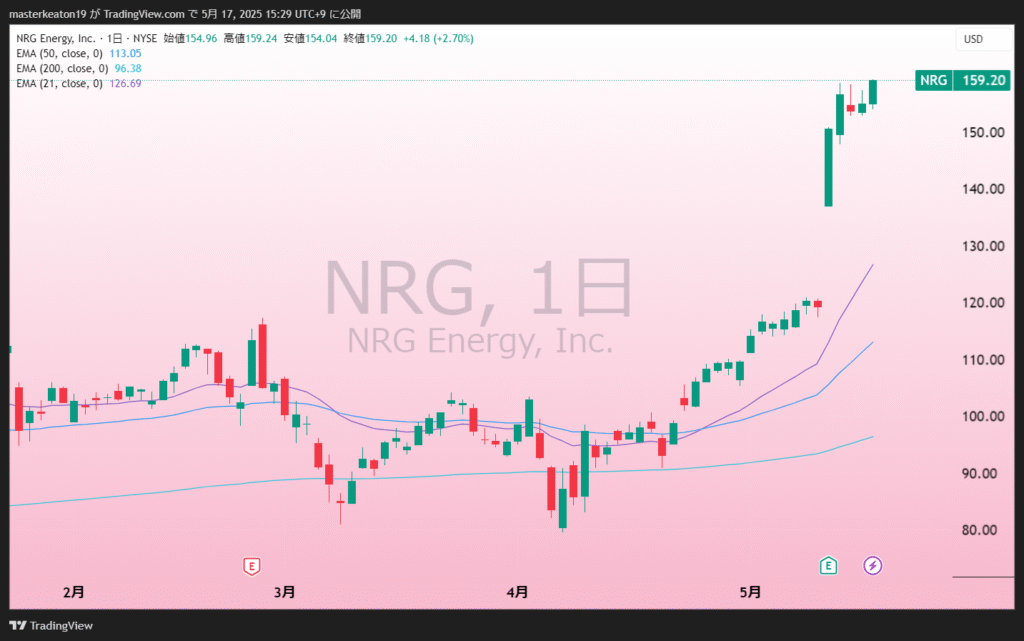Select the EMA (50, close, 0) indicator legend

click(59, 54)
